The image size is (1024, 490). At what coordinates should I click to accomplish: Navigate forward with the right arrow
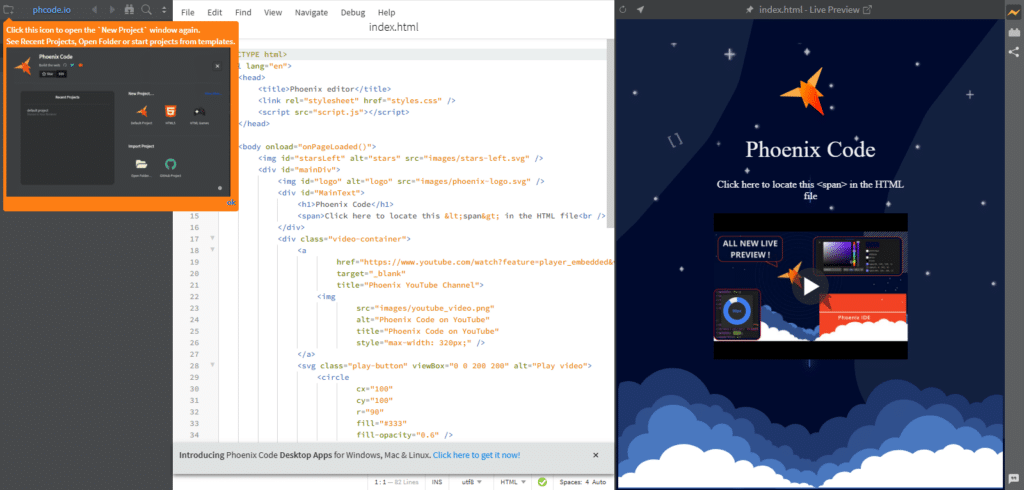pyautogui.click(x=112, y=10)
